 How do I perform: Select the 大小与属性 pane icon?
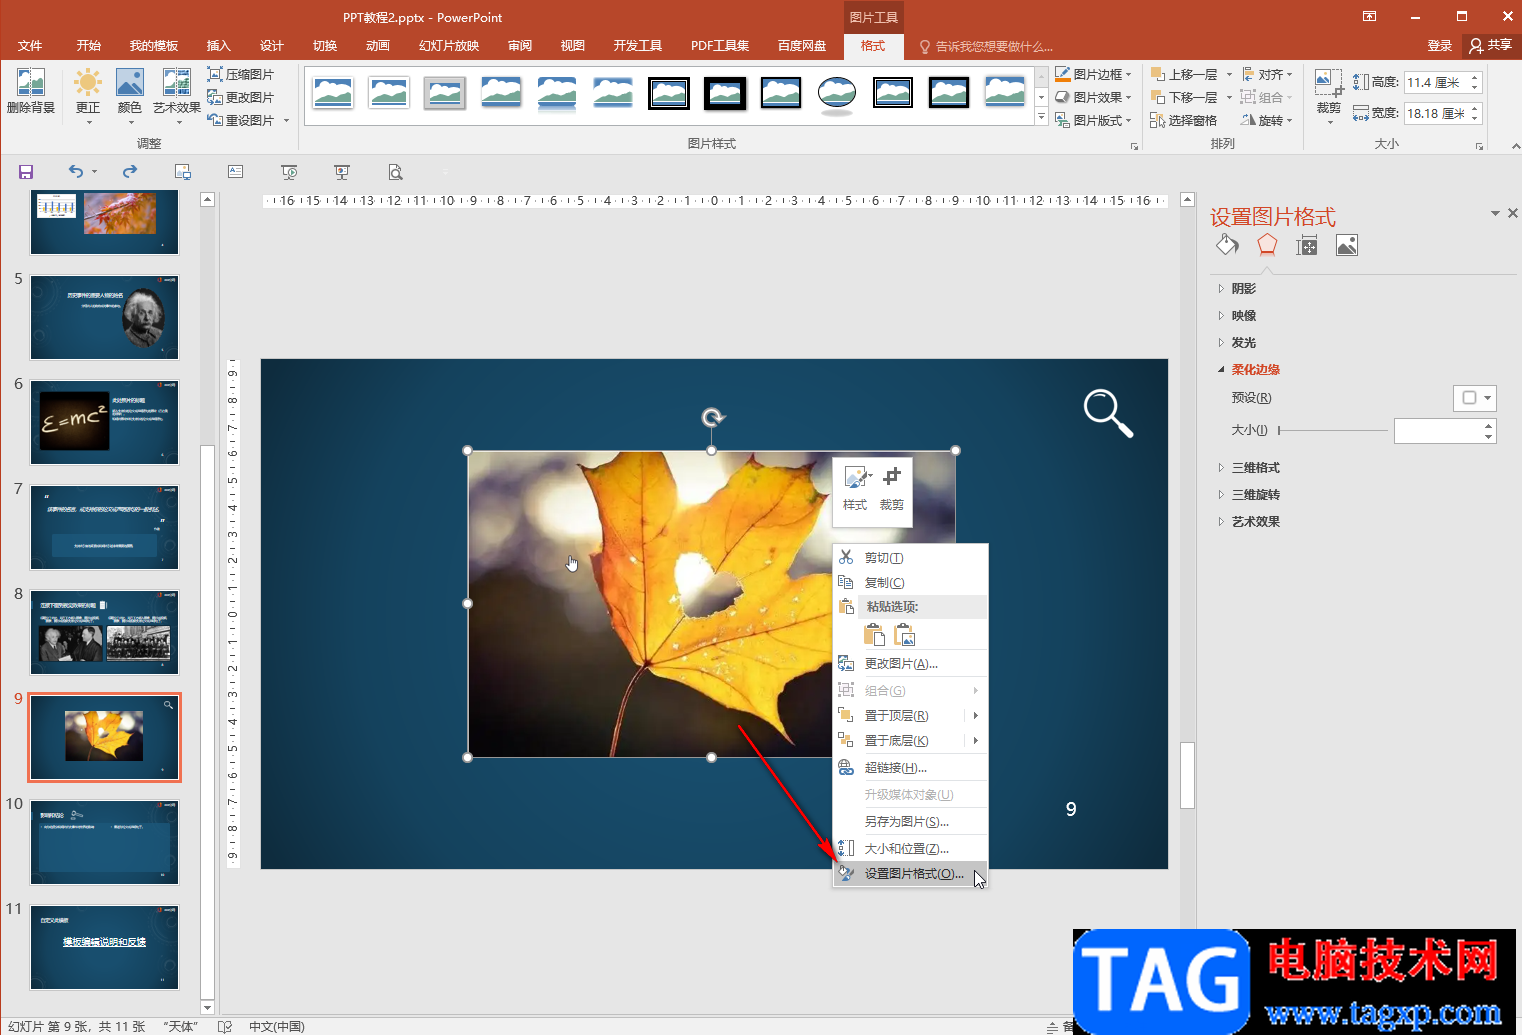tap(1307, 245)
